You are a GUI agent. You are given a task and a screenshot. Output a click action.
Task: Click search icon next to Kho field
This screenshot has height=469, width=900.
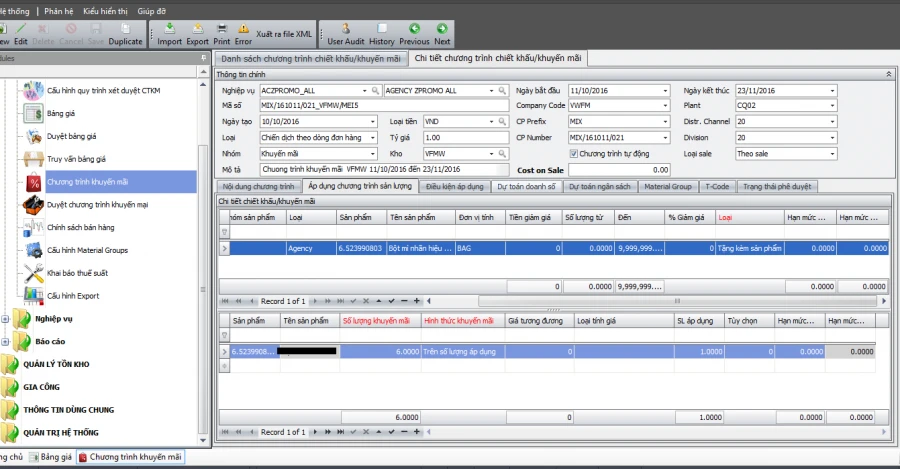502,154
